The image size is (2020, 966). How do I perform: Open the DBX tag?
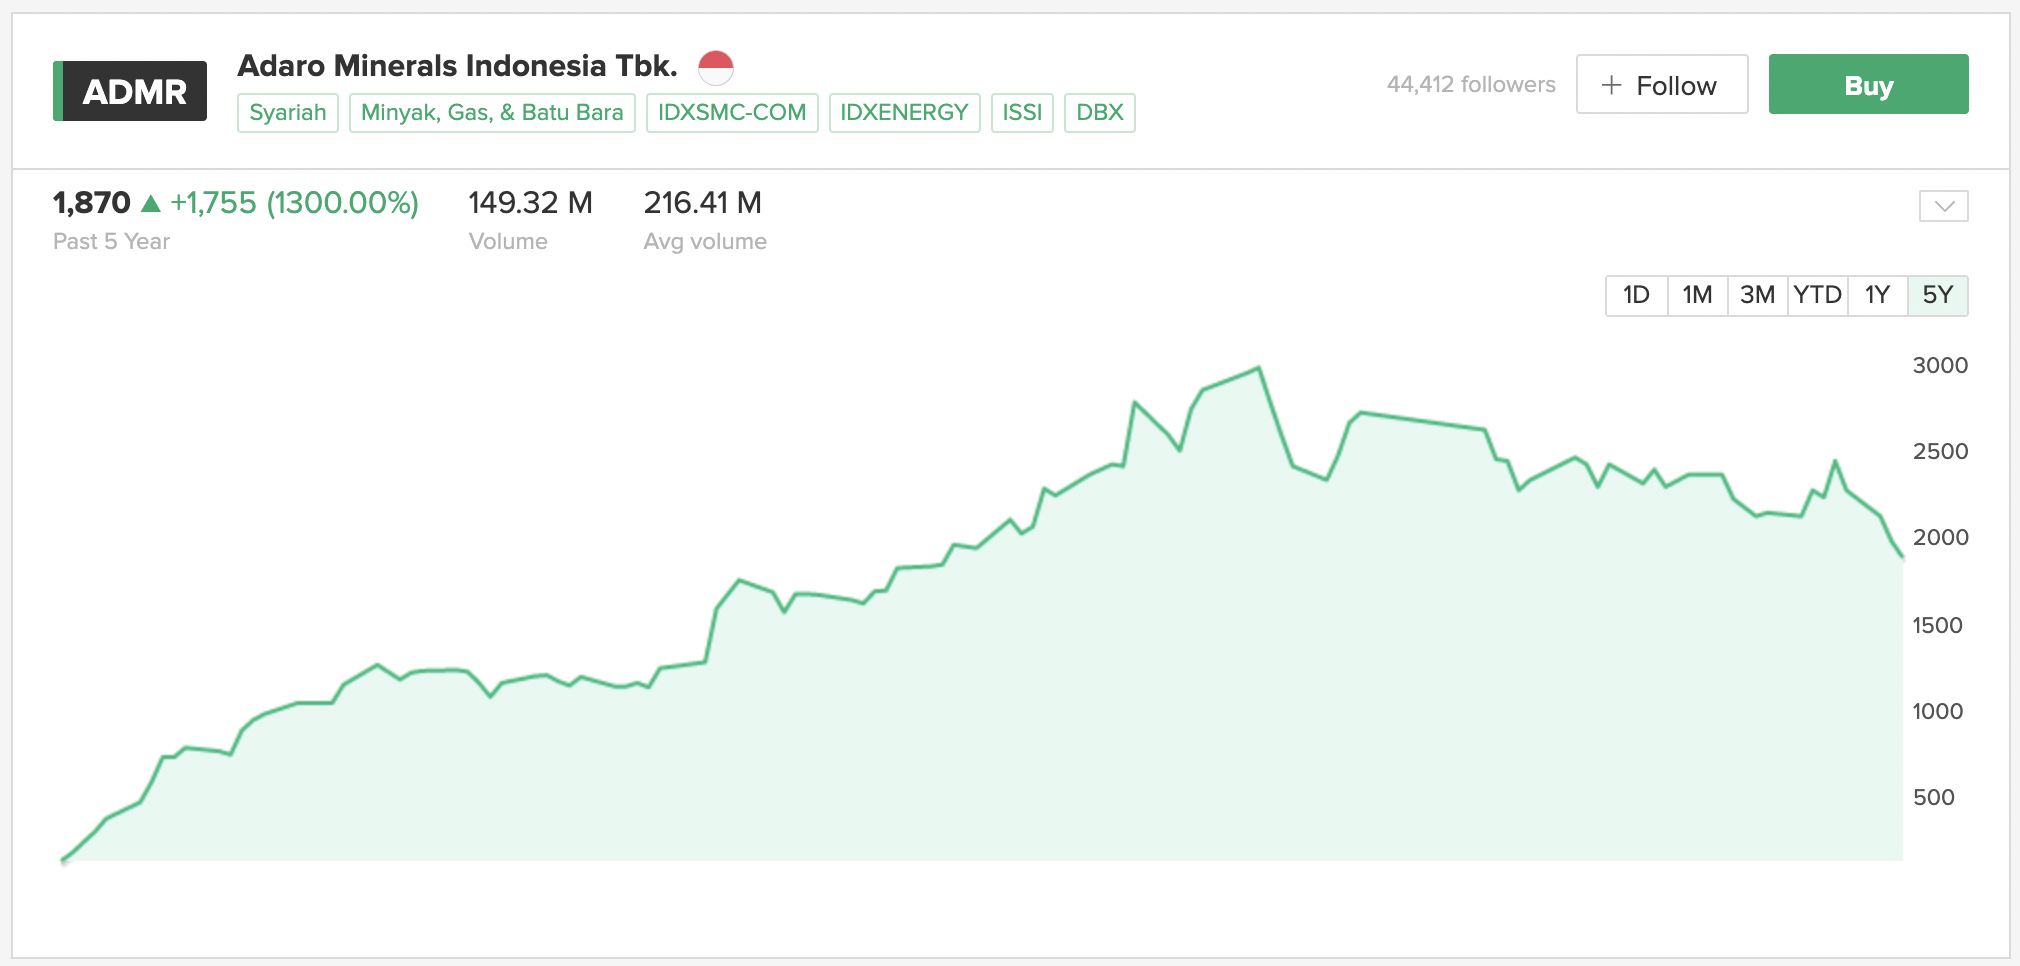[x=1100, y=113]
